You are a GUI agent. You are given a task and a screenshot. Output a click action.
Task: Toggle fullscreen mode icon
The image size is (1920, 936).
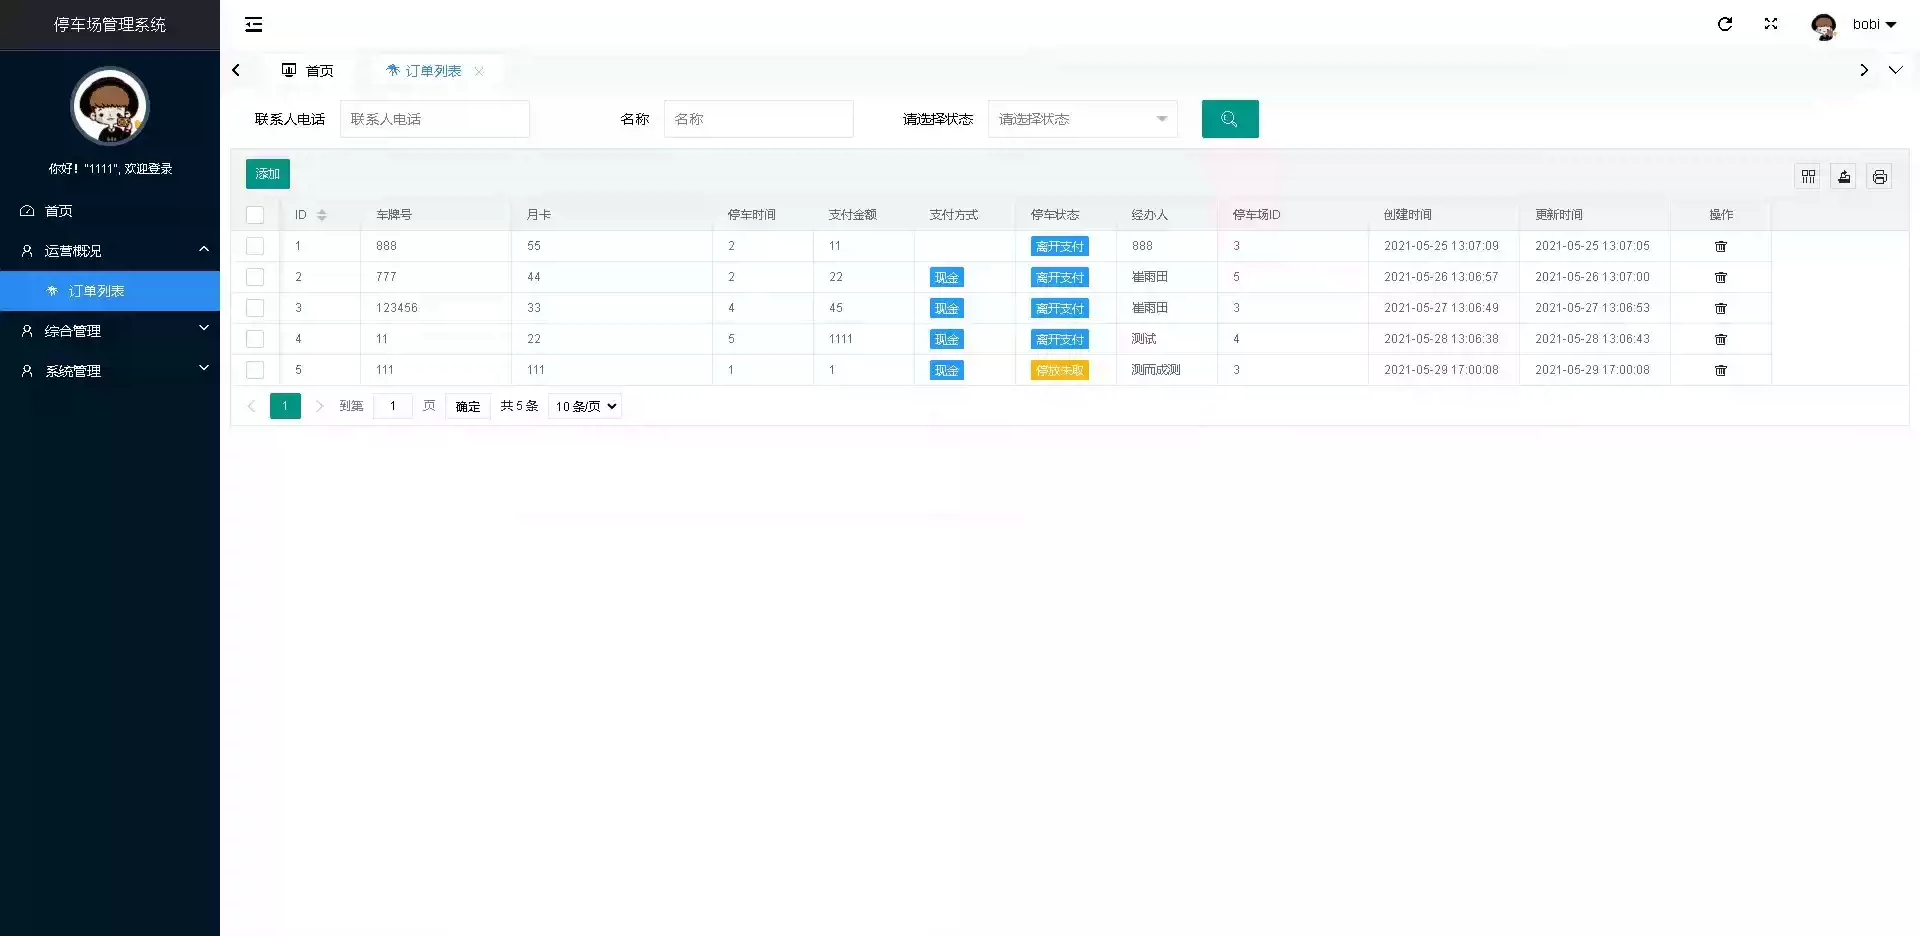click(1771, 24)
